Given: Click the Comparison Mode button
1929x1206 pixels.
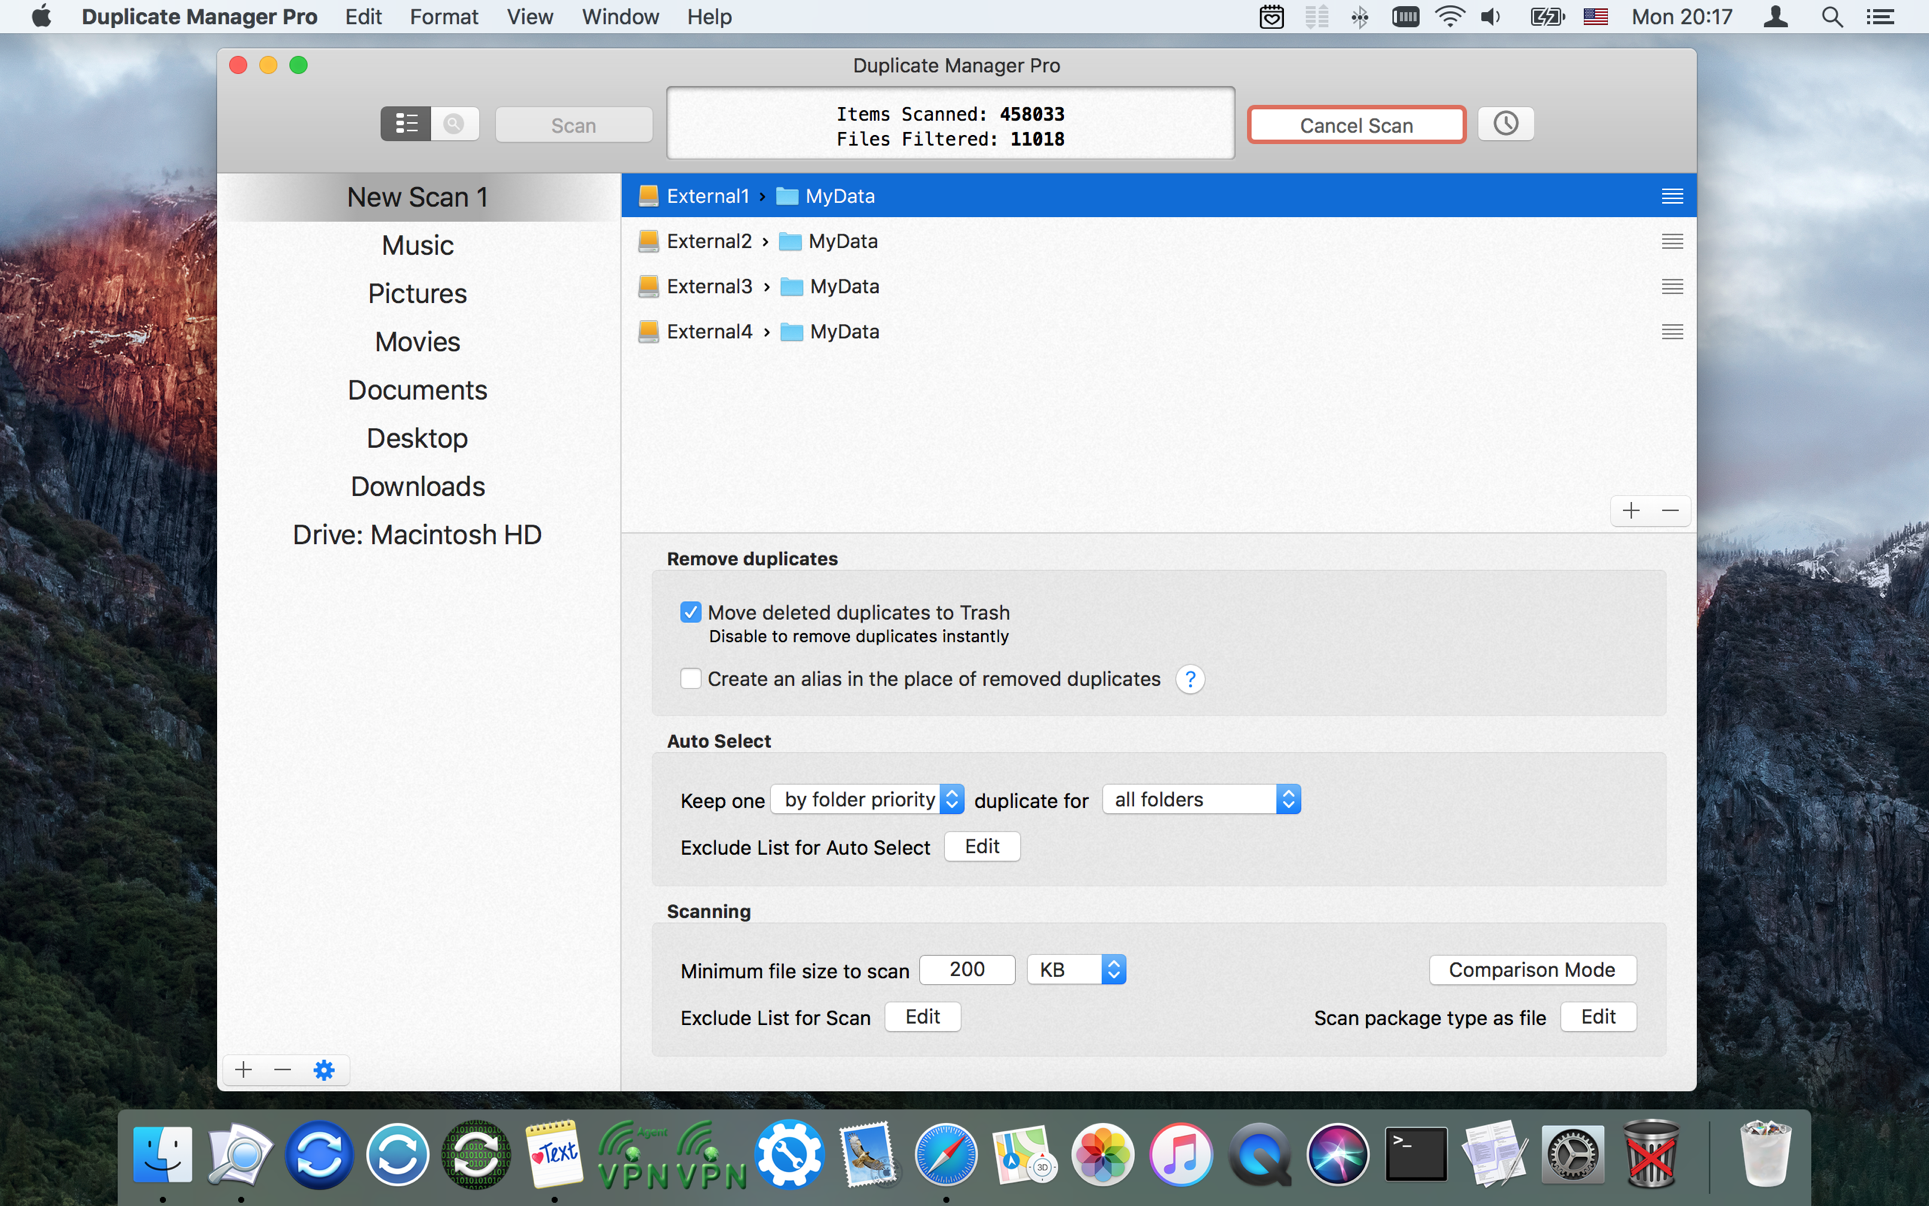Looking at the screenshot, I should pyautogui.click(x=1529, y=968).
